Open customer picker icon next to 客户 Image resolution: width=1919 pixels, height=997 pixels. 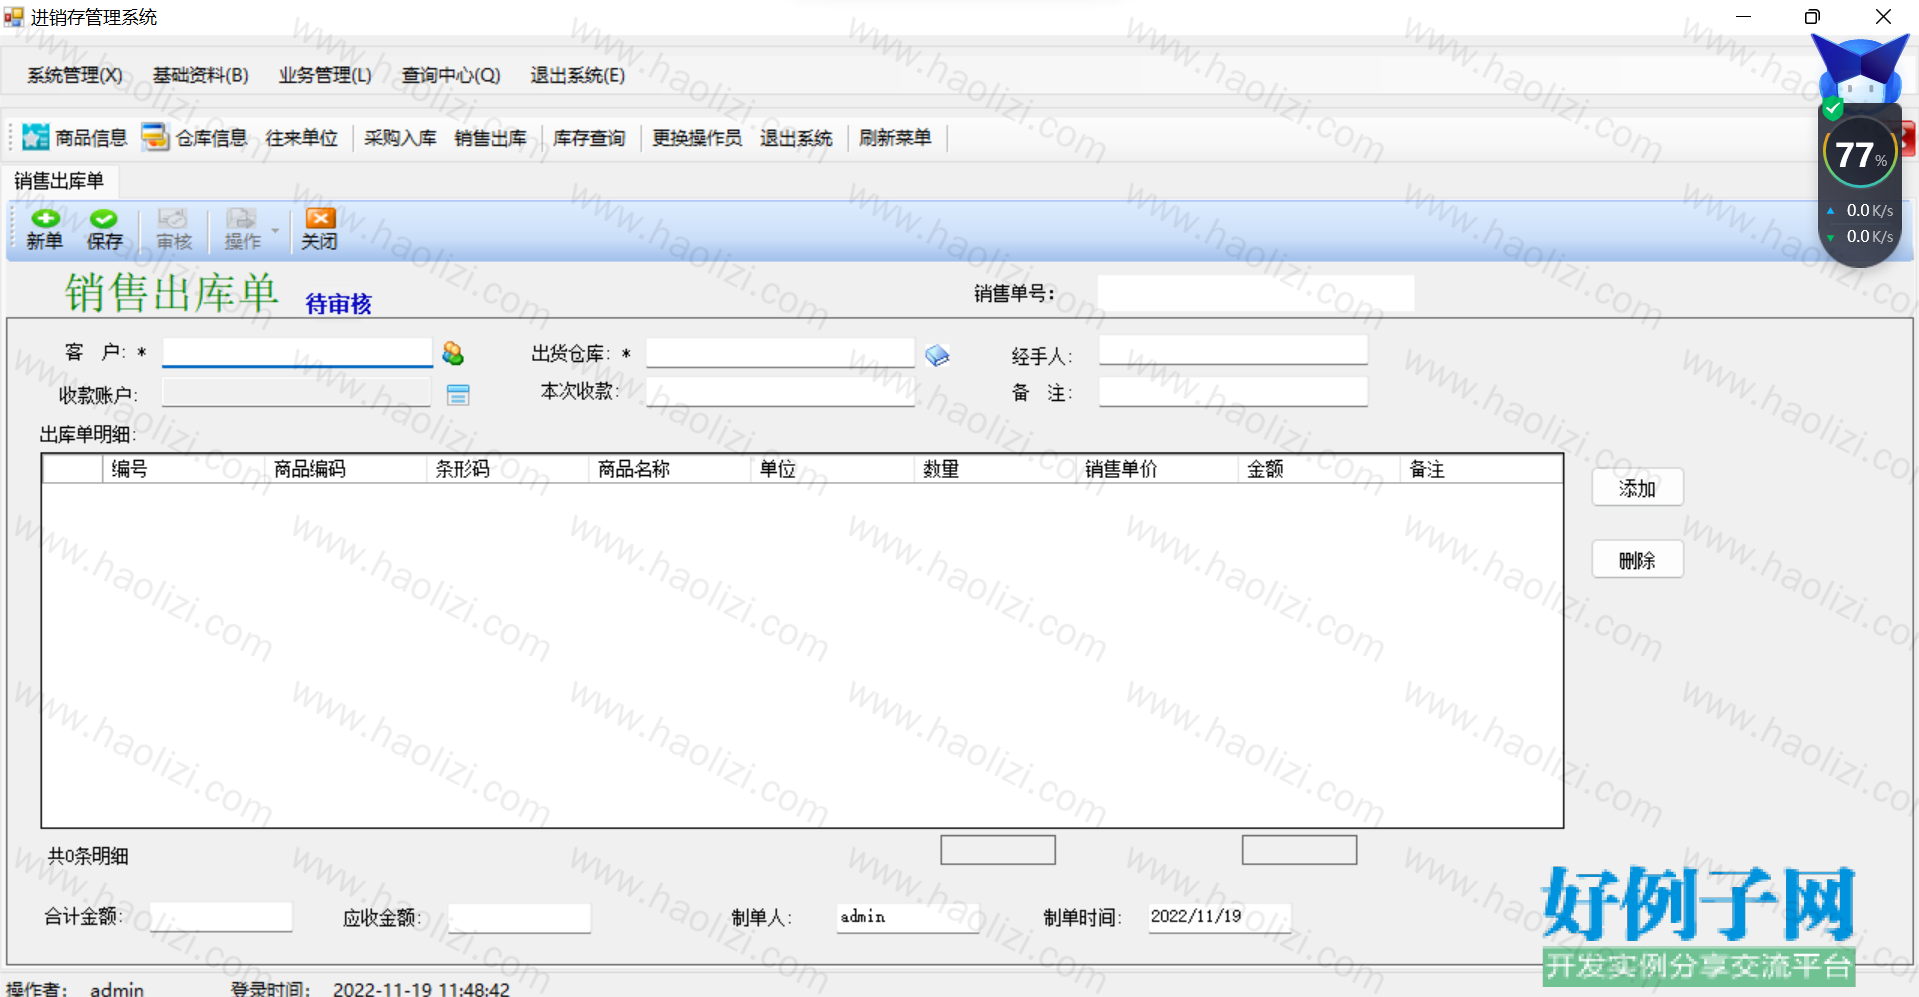pos(453,353)
